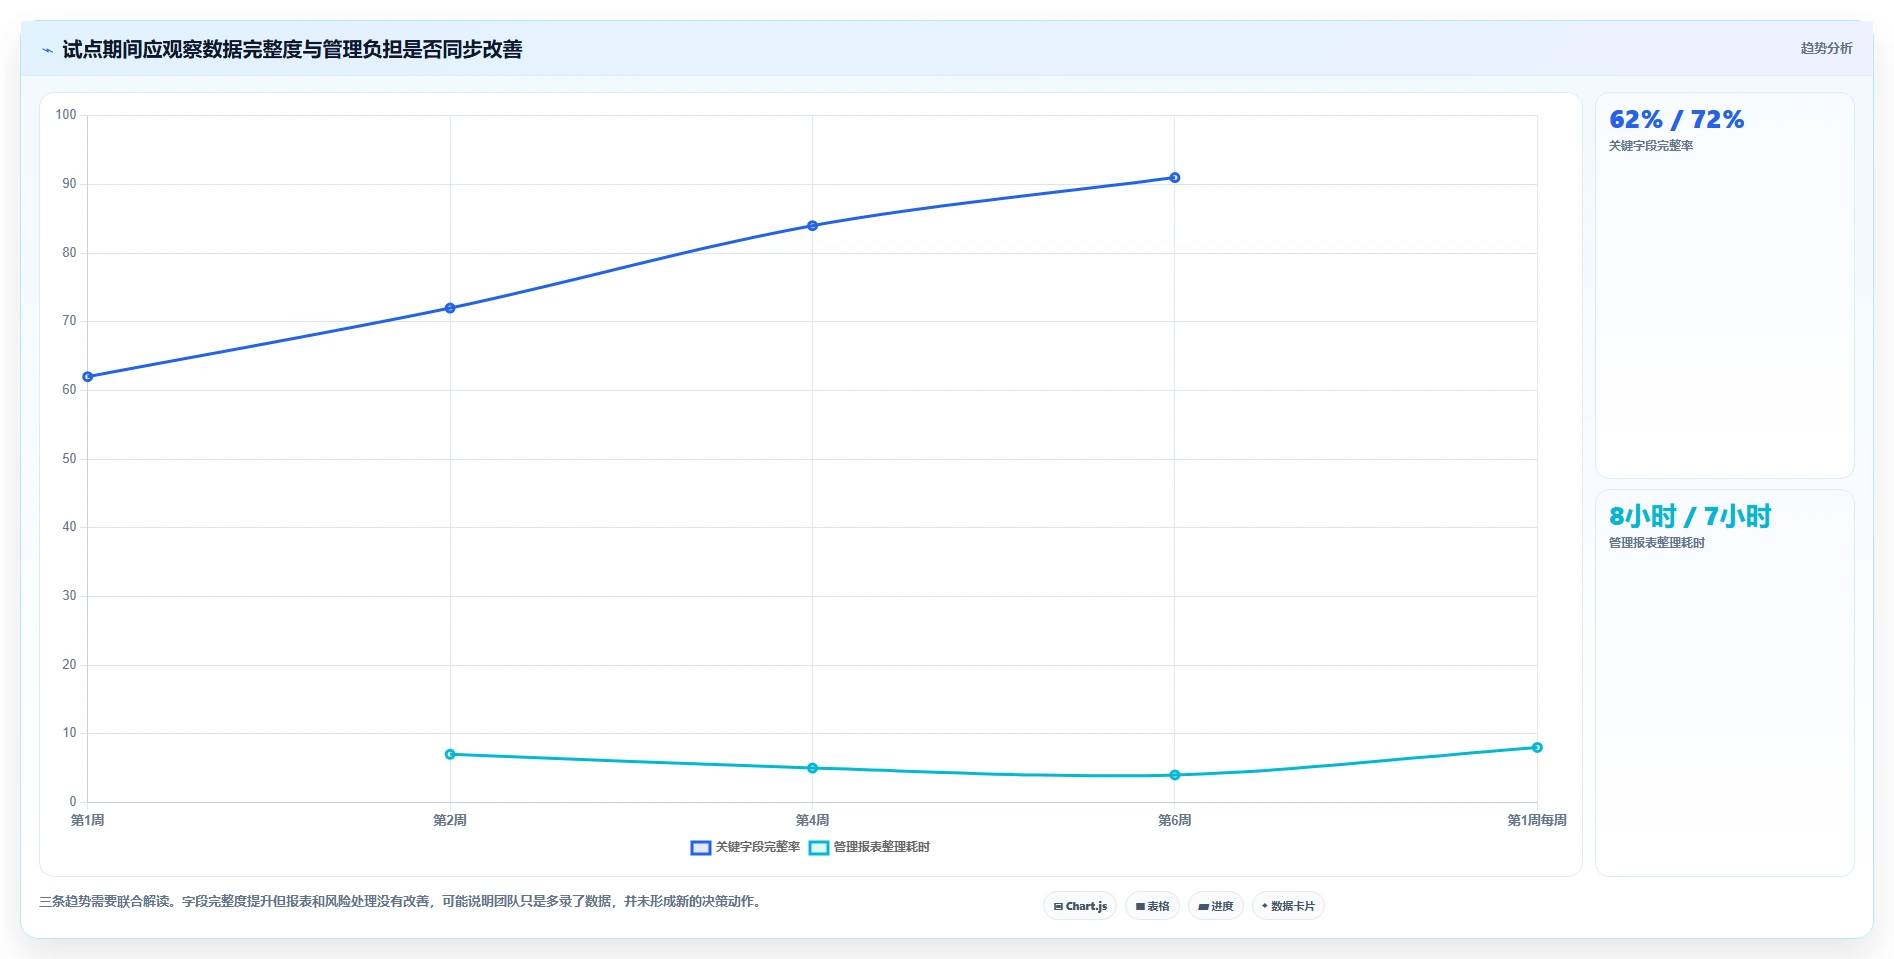Click the 趋势分析 label in the header
This screenshot has height=959, width=1894.
pos(1826,48)
